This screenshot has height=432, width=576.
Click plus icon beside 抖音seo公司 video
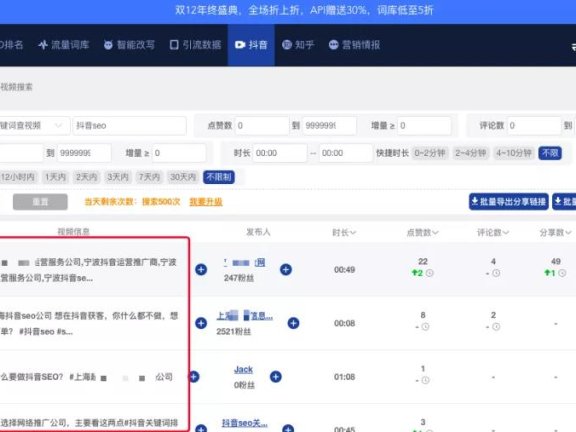pos(201,323)
